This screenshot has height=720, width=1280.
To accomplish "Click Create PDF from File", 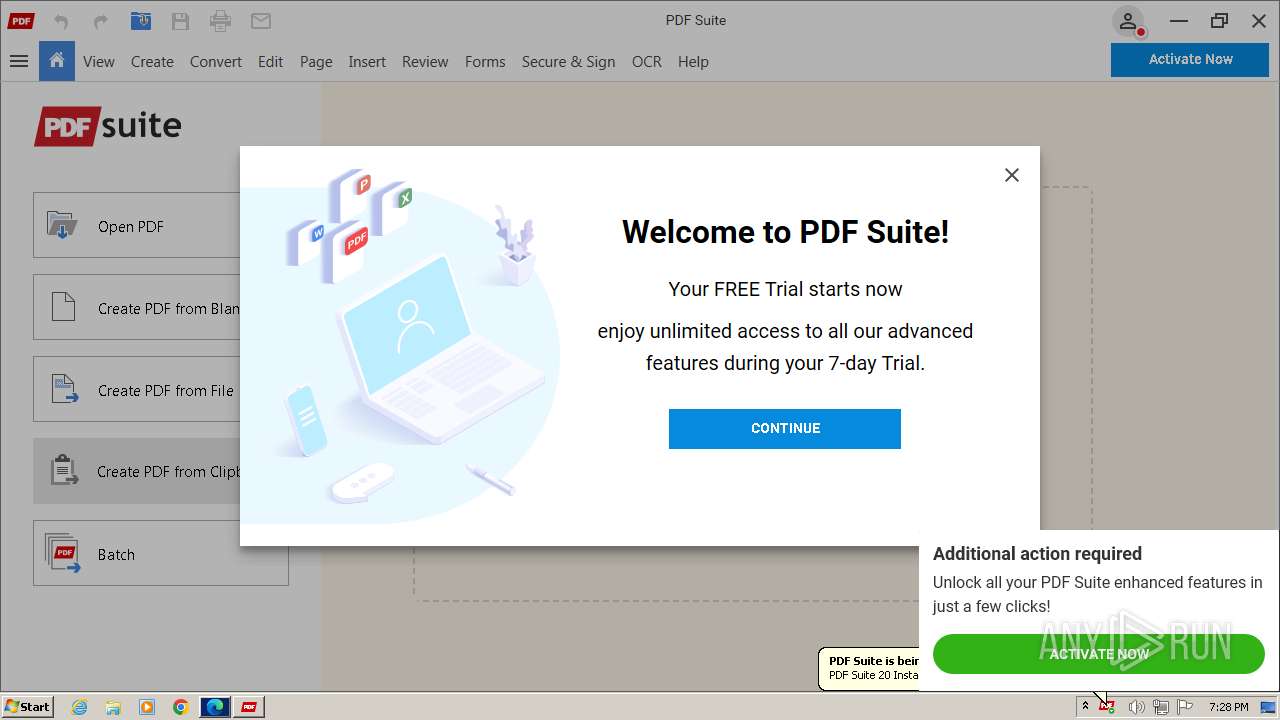I will (x=137, y=390).
